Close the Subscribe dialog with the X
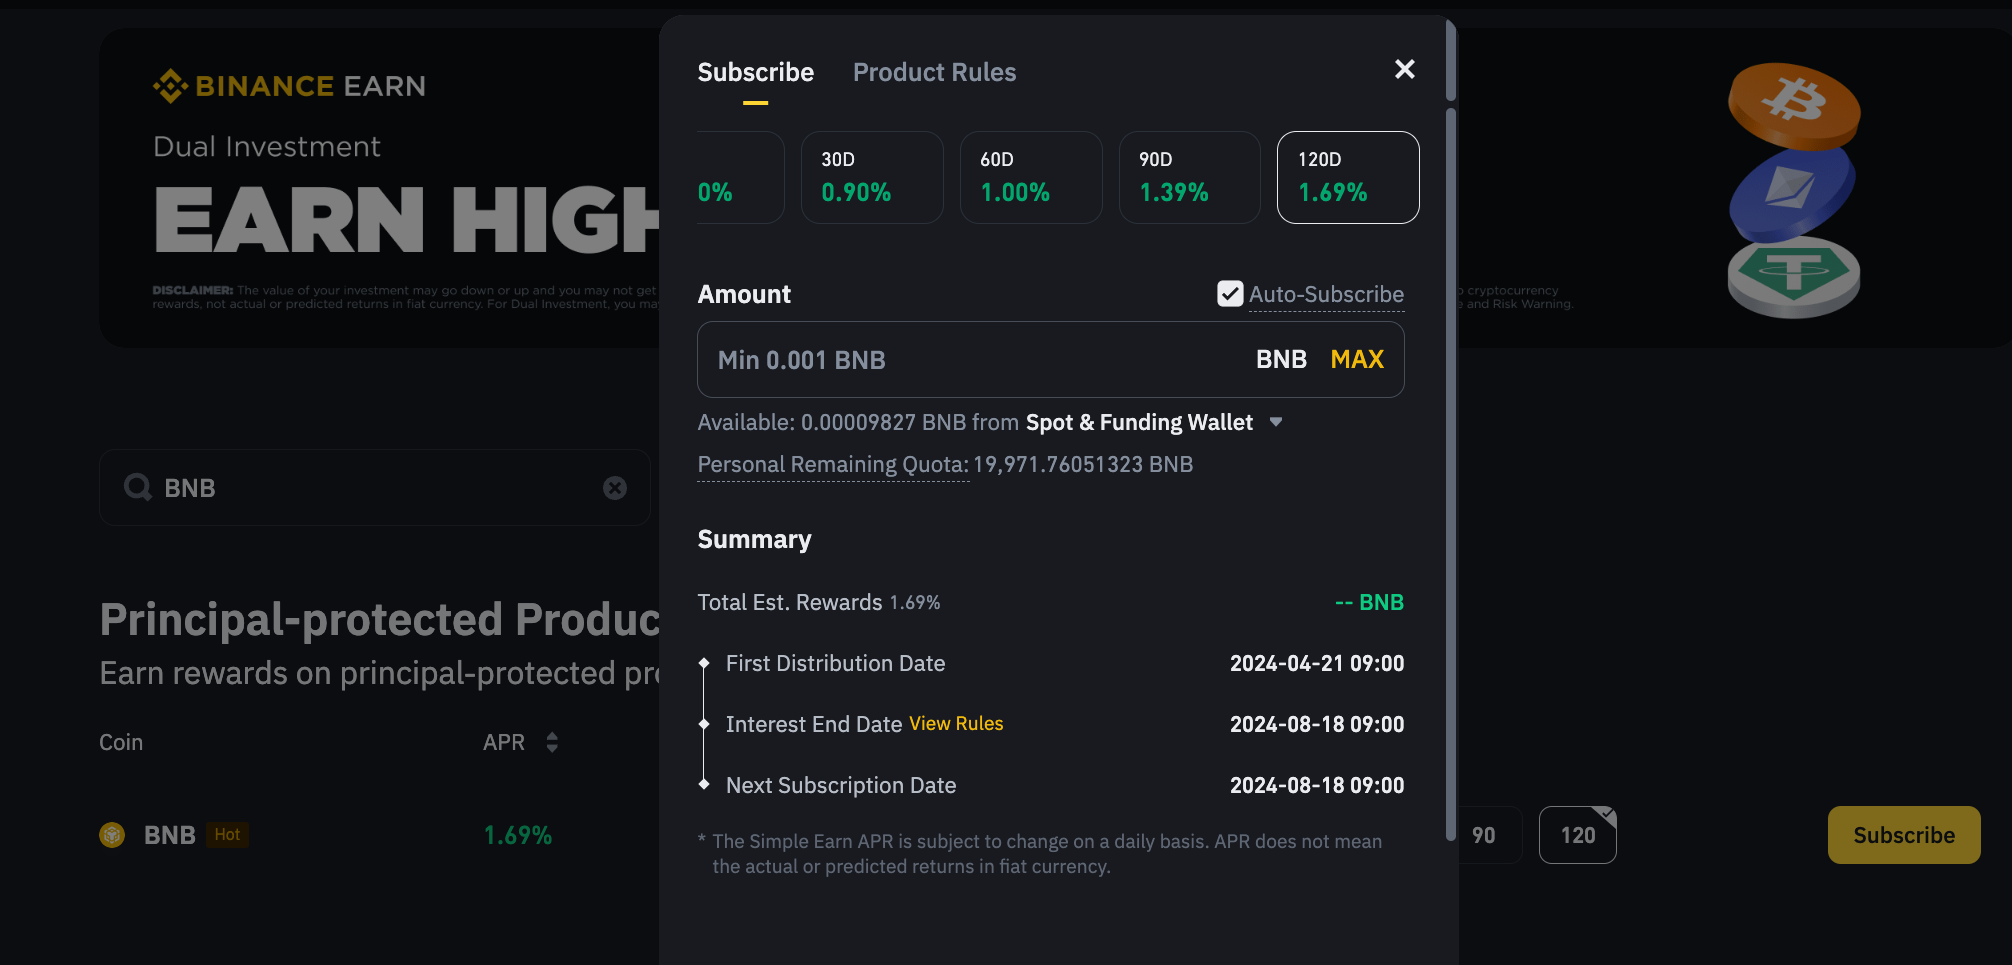 point(1404,69)
